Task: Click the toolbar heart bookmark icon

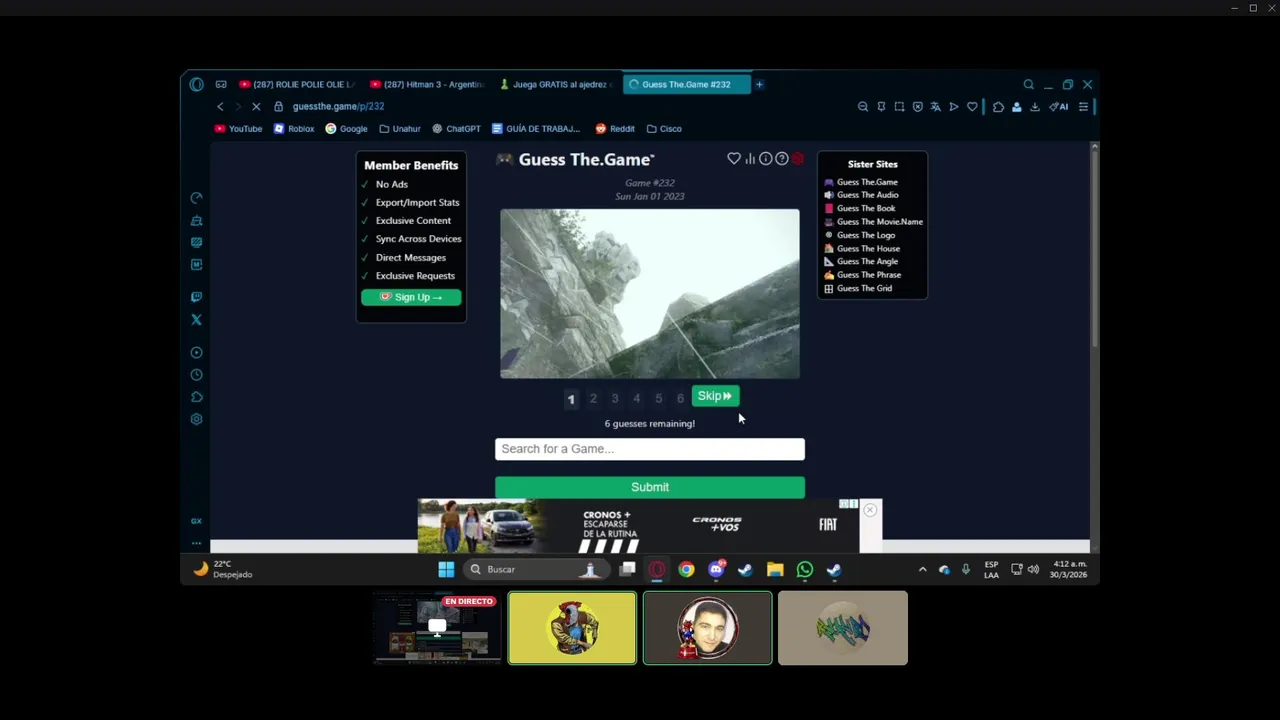Action: click(972, 107)
